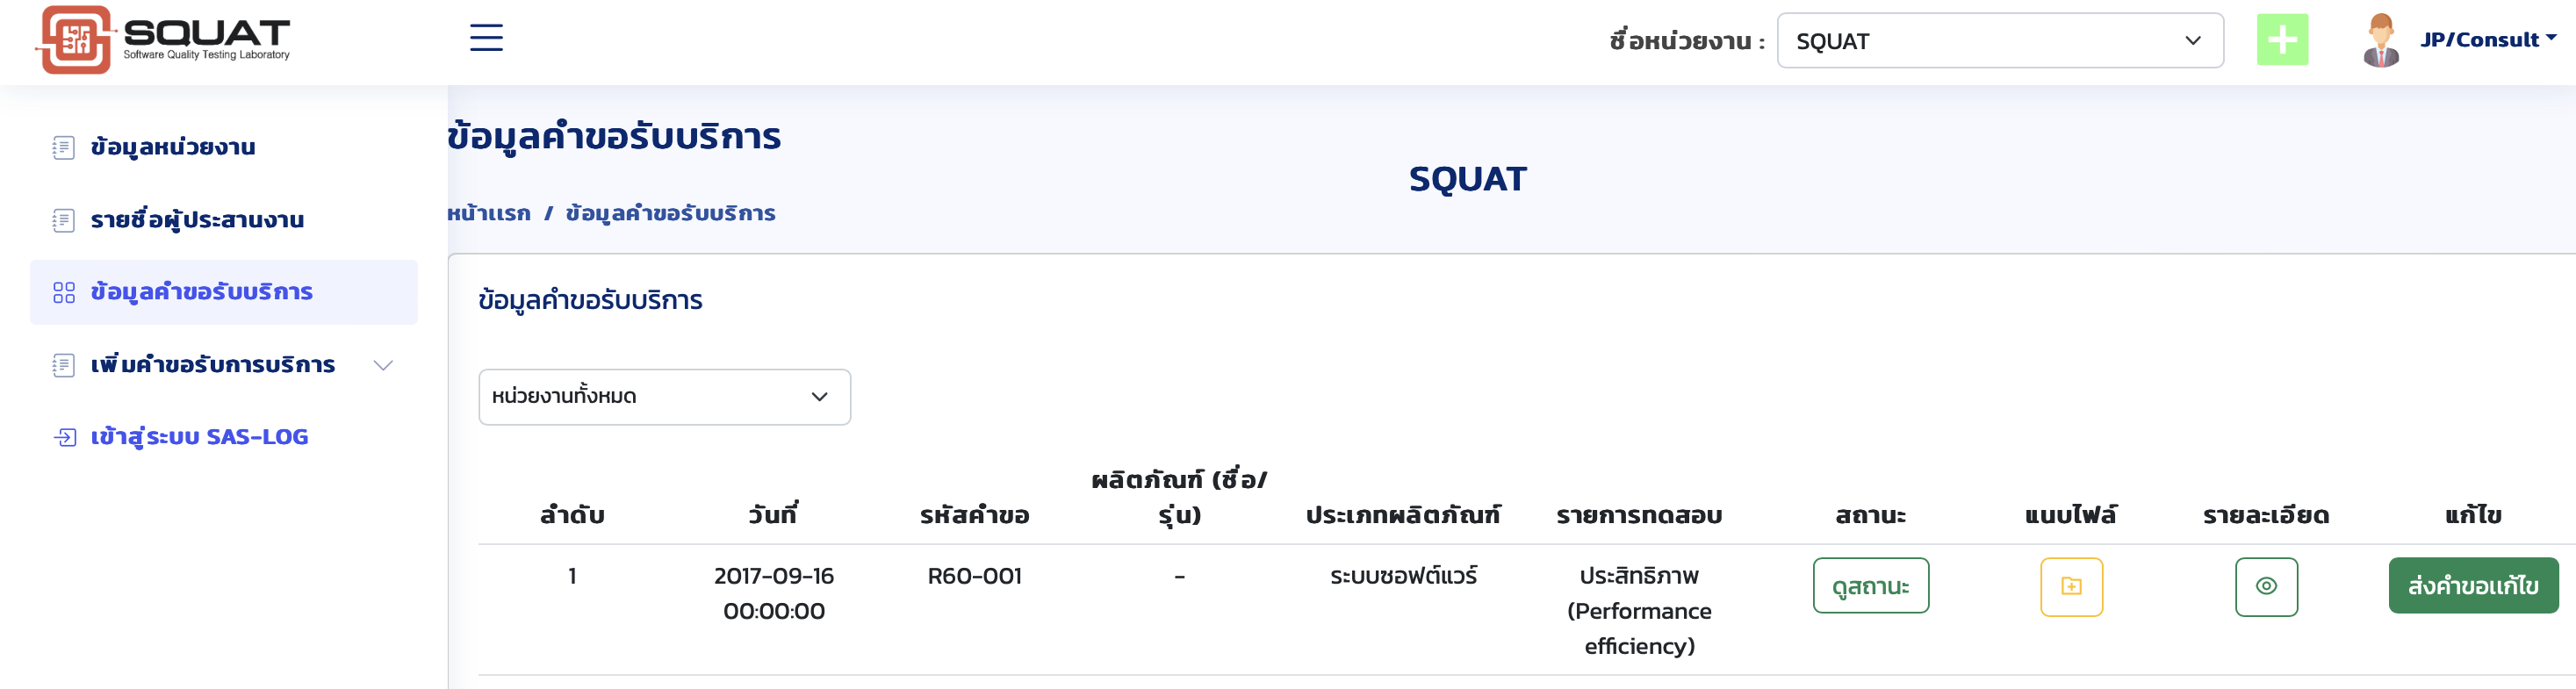Open the หน่วยงานทั้งหมด filter dropdown
Image resolution: width=2576 pixels, height=689 pixels.
[x=664, y=397]
